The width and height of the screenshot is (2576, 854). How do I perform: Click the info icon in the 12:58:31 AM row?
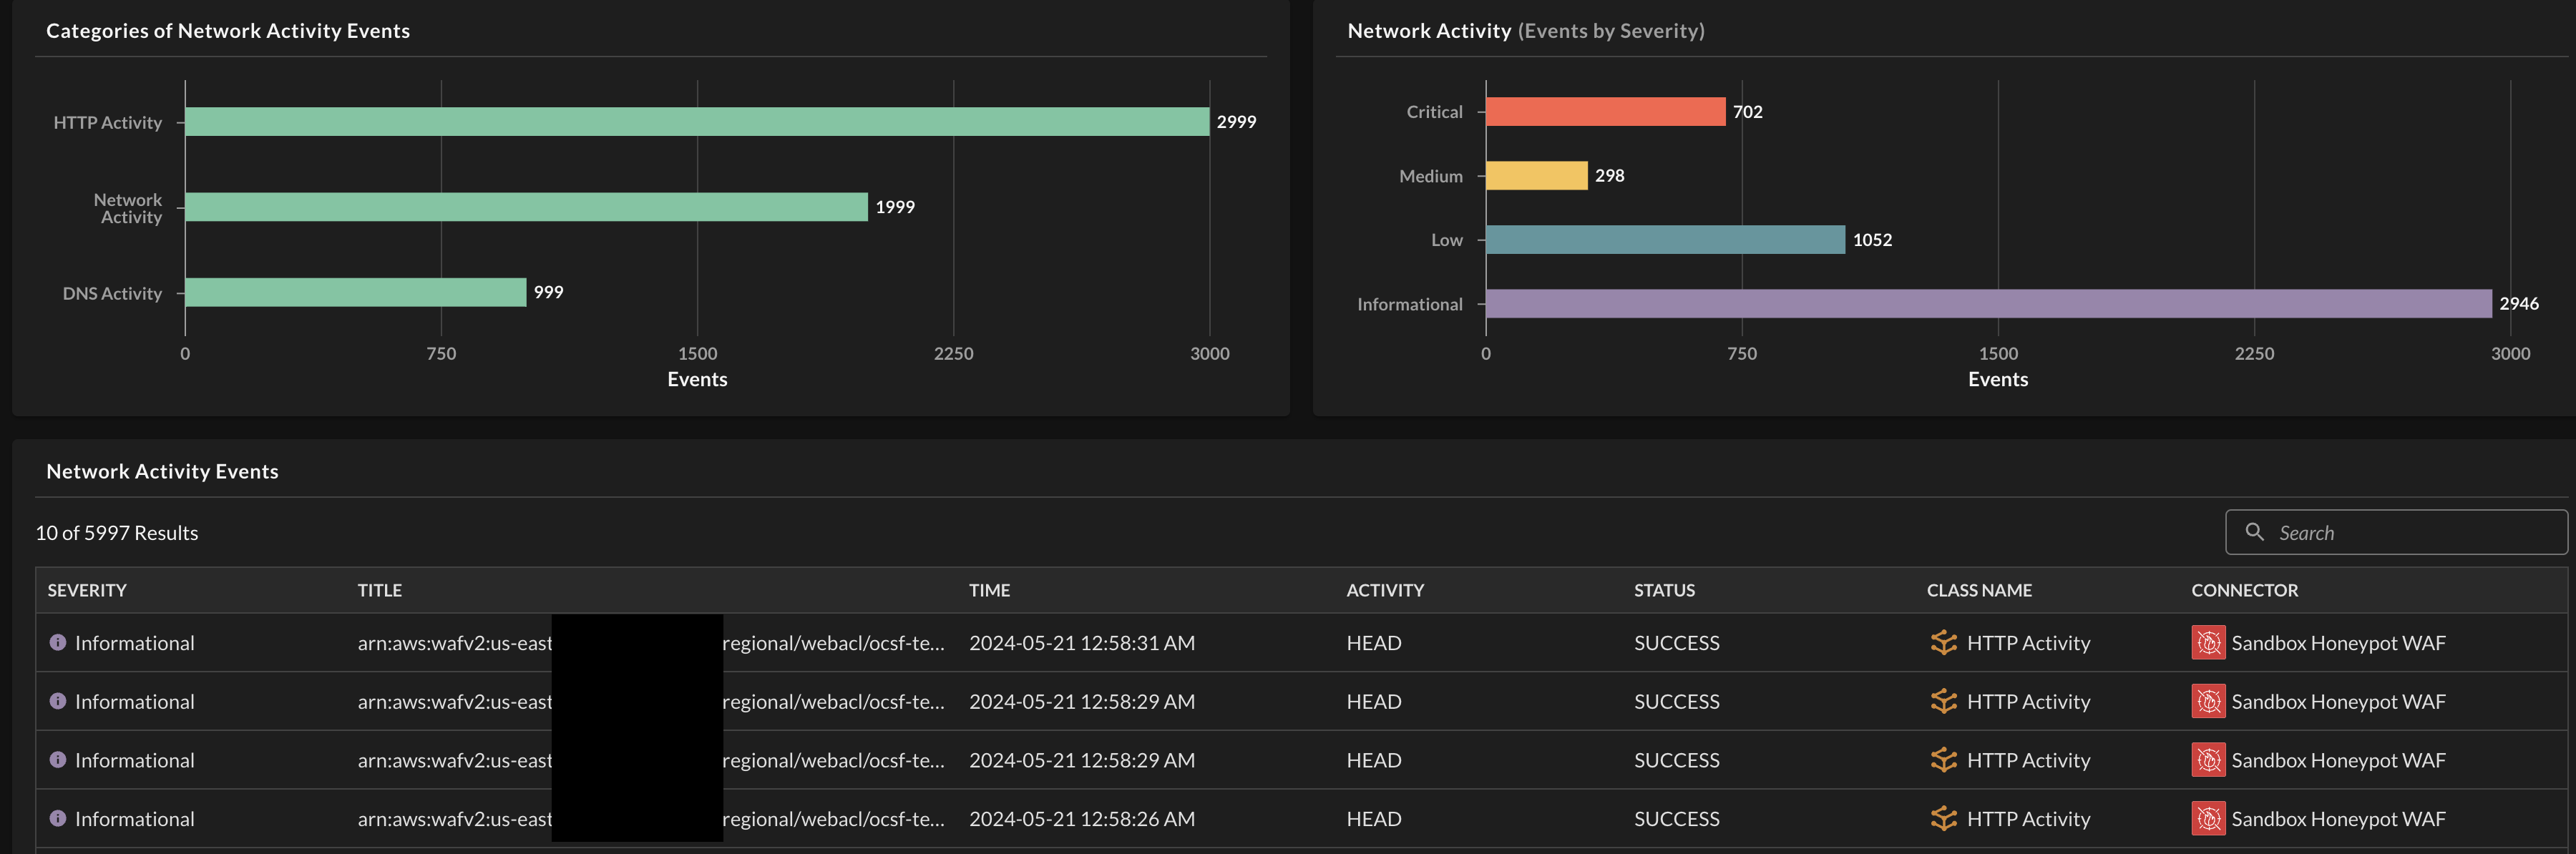click(58, 642)
